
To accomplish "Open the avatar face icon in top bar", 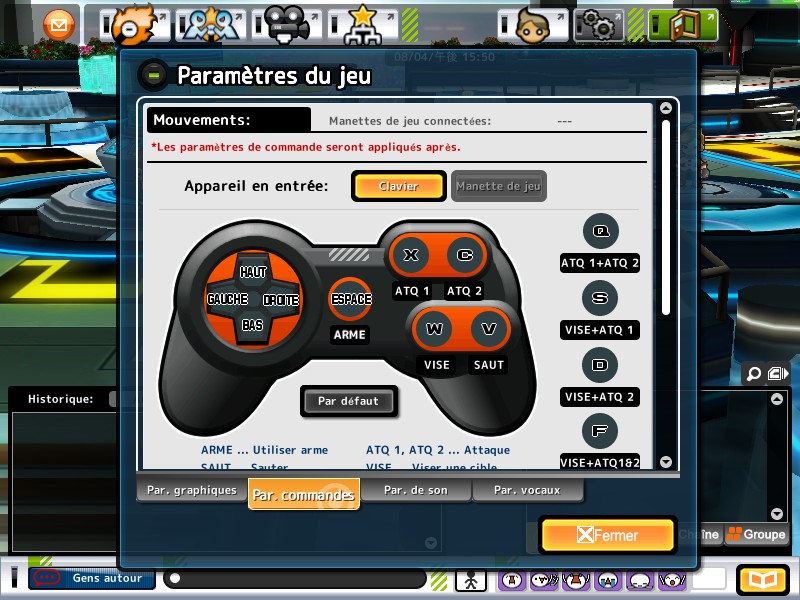I will [x=533, y=25].
